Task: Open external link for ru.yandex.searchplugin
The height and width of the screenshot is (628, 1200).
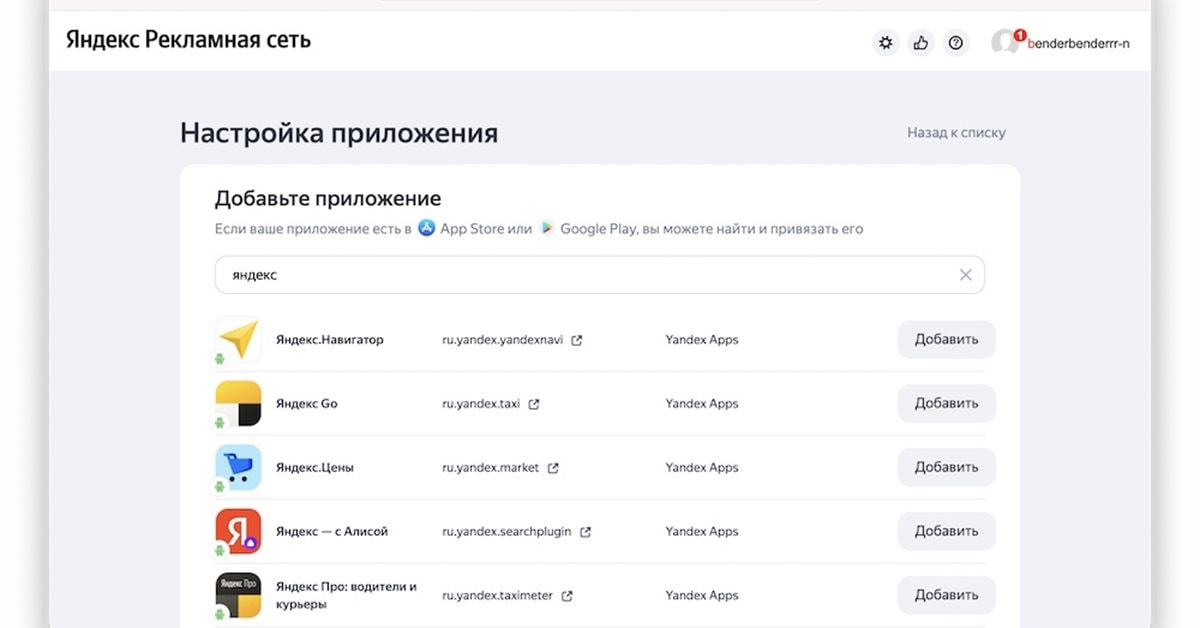Action: (x=586, y=532)
